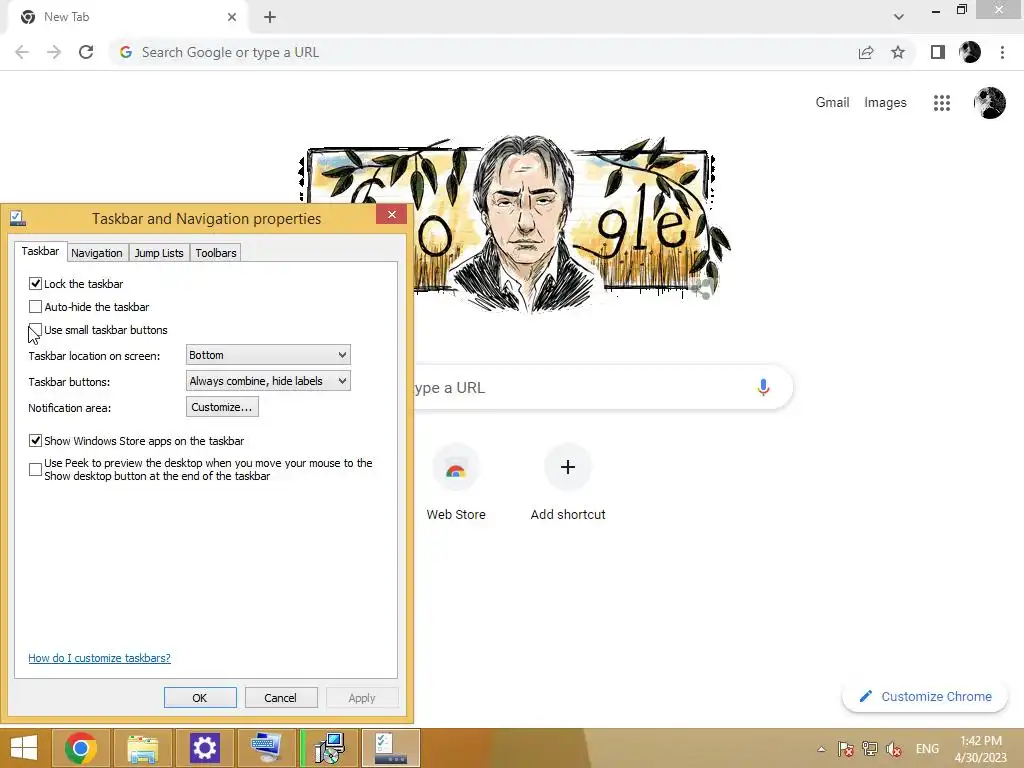The height and width of the screenshot is (768, 1024).
Task: Open the clock and date
Action: (x=981, y=749)
